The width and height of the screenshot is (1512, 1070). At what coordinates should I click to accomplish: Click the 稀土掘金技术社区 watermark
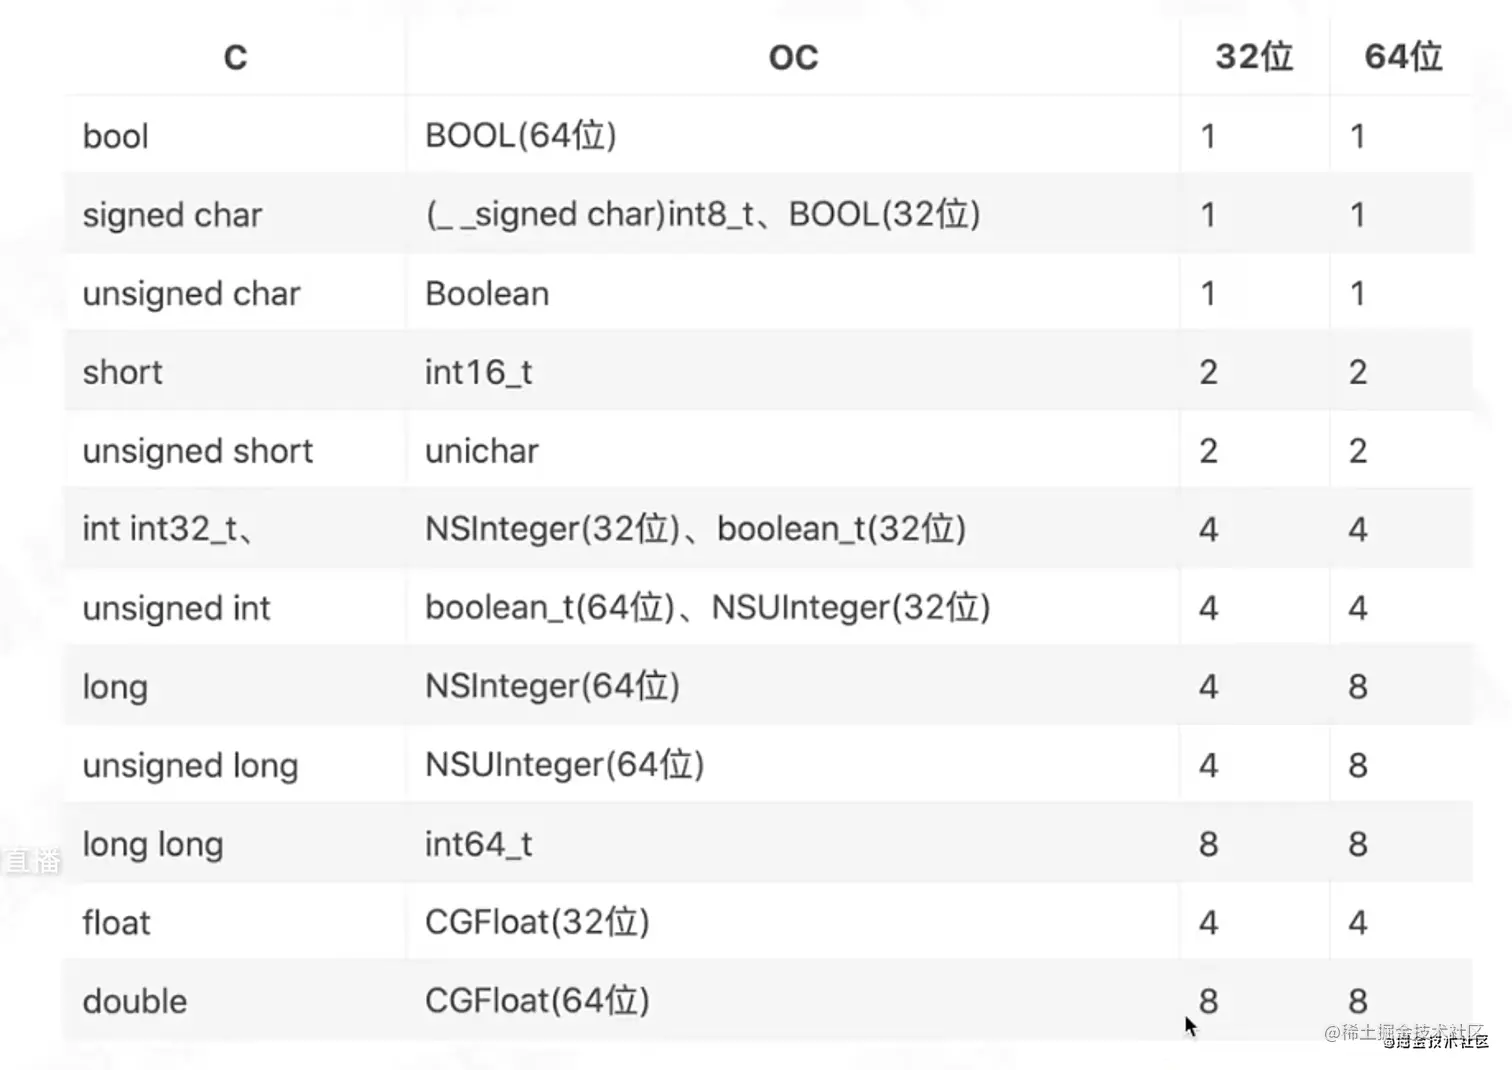(x=1406, y=1034)
